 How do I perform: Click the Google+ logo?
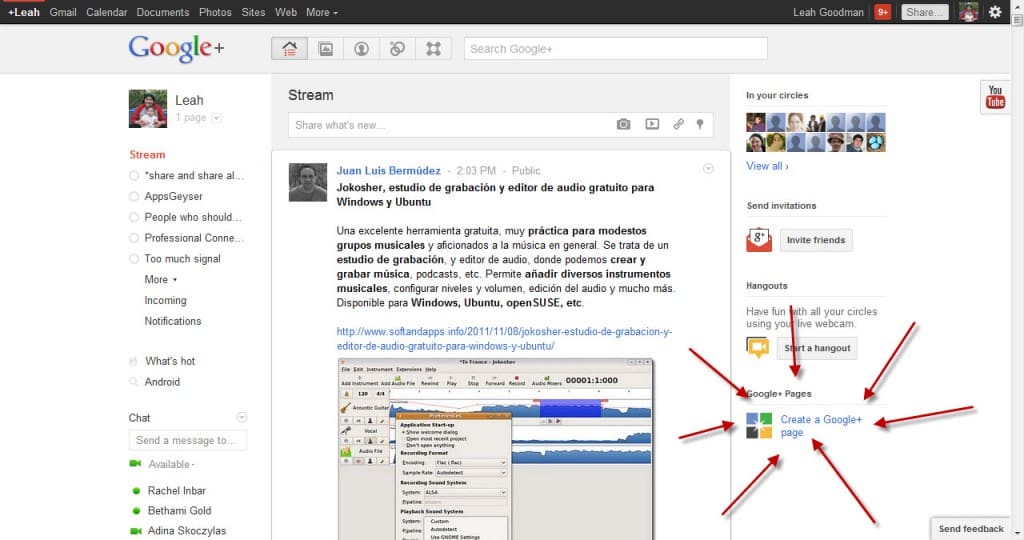pos(176,48)
